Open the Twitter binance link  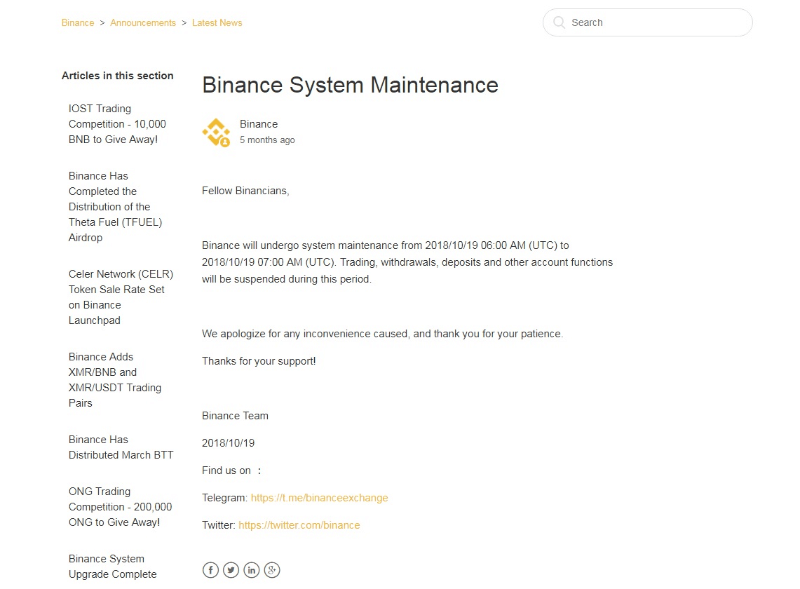(x=299, y=525)
